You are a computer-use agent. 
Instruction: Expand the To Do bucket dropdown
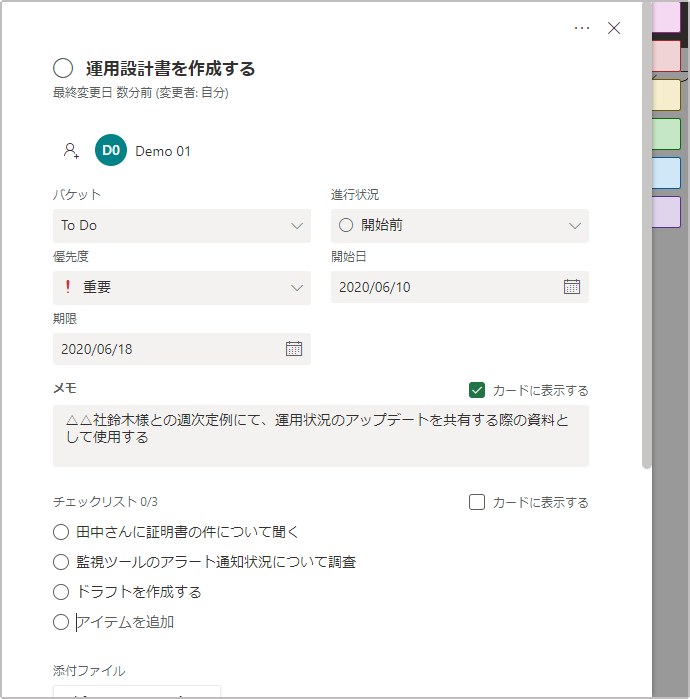(182, 226)
